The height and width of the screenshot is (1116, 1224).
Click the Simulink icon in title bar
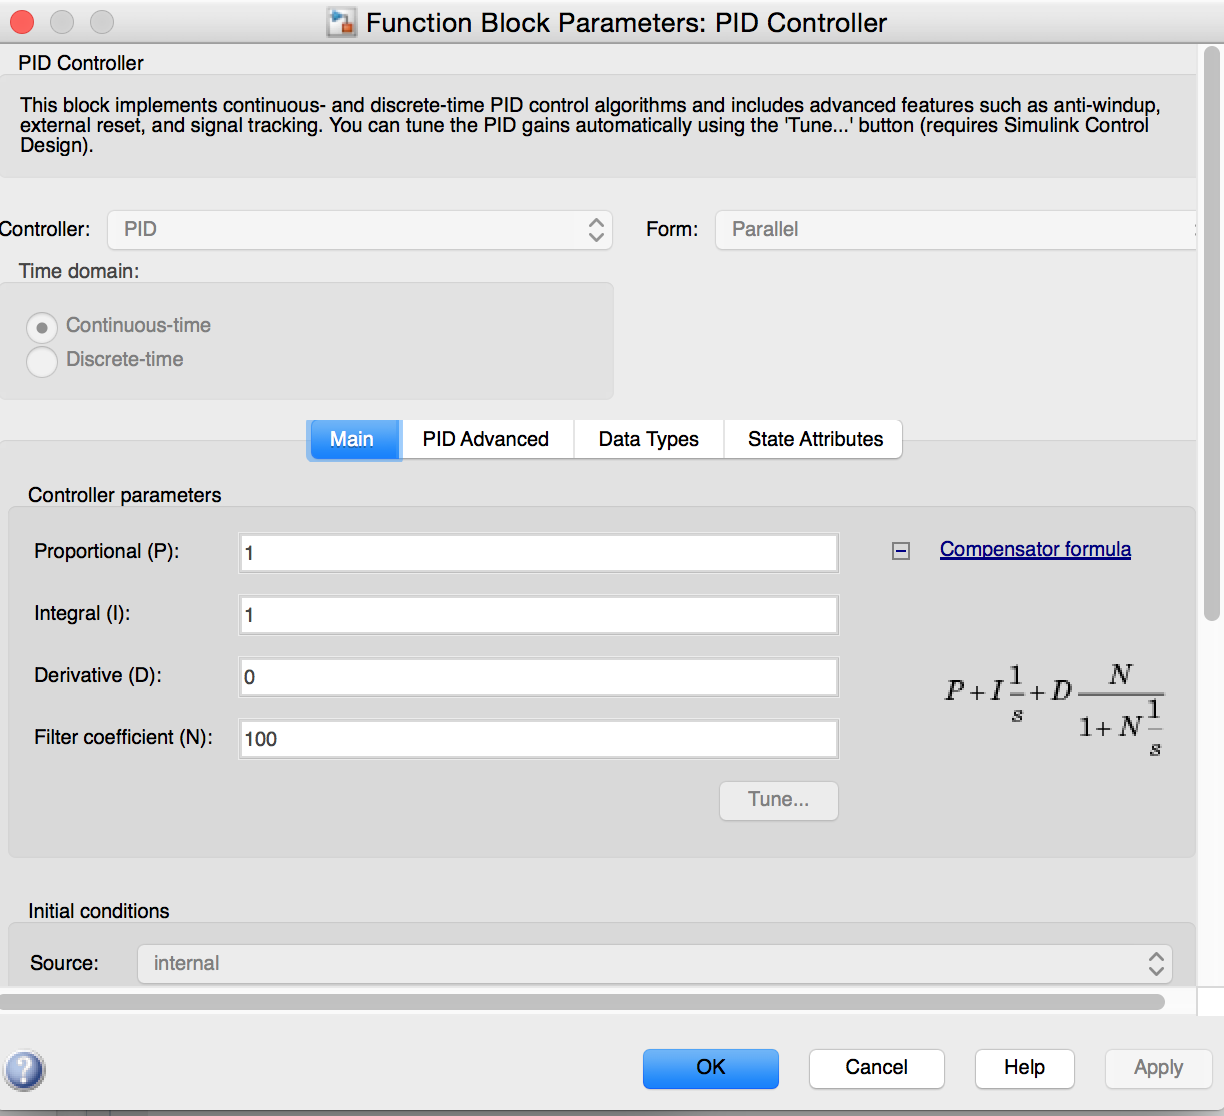pyautogui.click(x=342, y=22)
